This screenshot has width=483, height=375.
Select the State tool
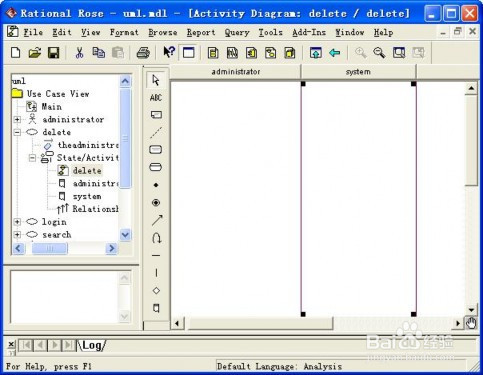[x=156, y=150]
